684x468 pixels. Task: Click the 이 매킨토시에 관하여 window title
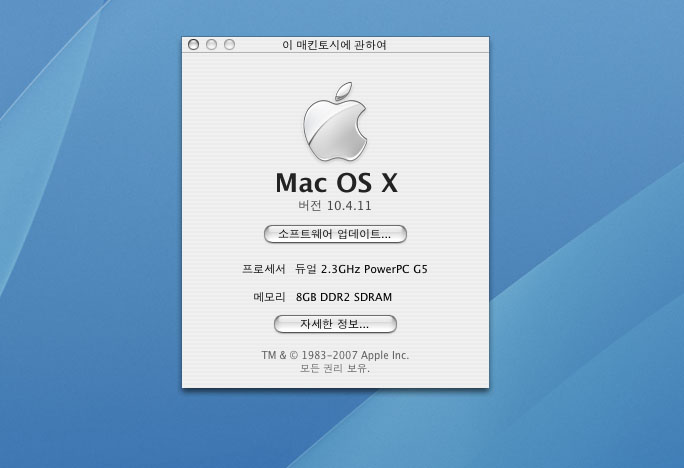click(x=335, y=45)
